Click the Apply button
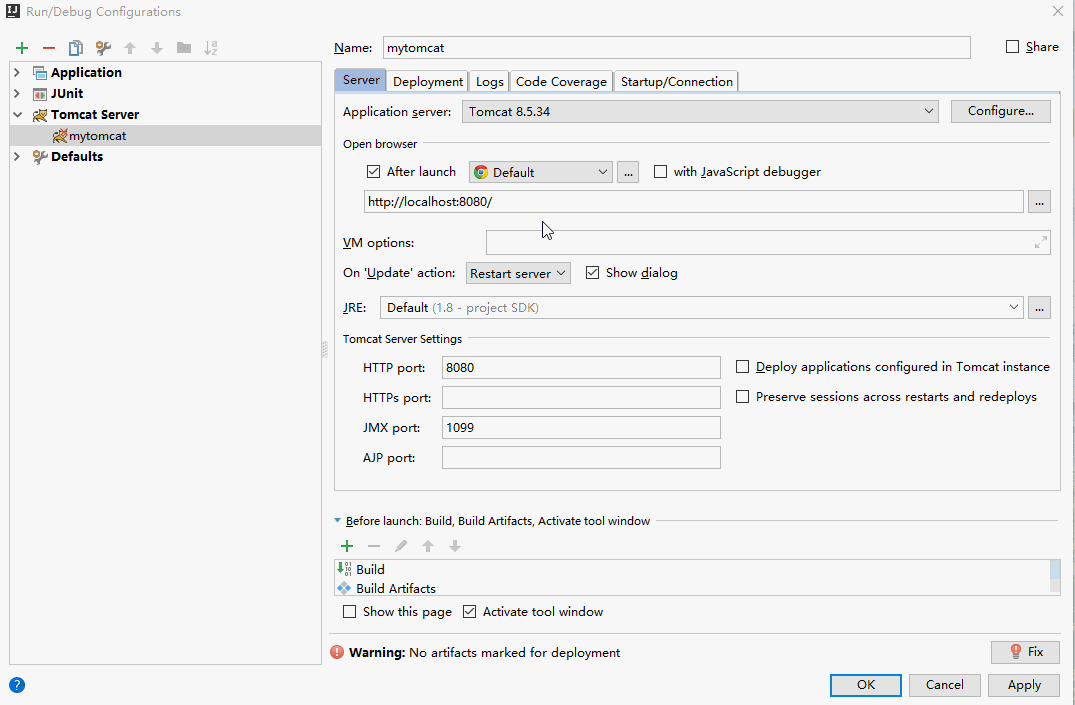1075x705 pixels. pos(1024,684)
